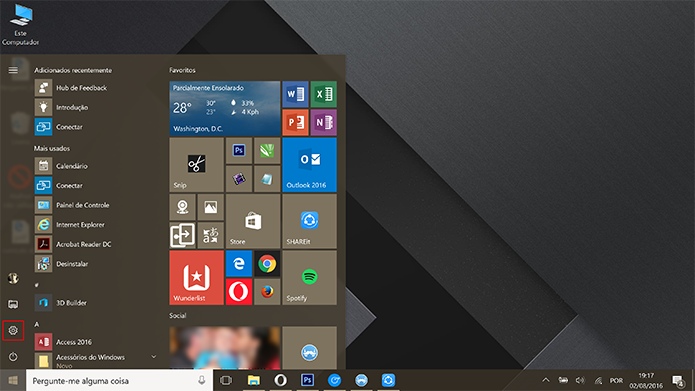695x391 pixels.
Task: Click the Cortana search box
Action: click(x=119, y=380)
